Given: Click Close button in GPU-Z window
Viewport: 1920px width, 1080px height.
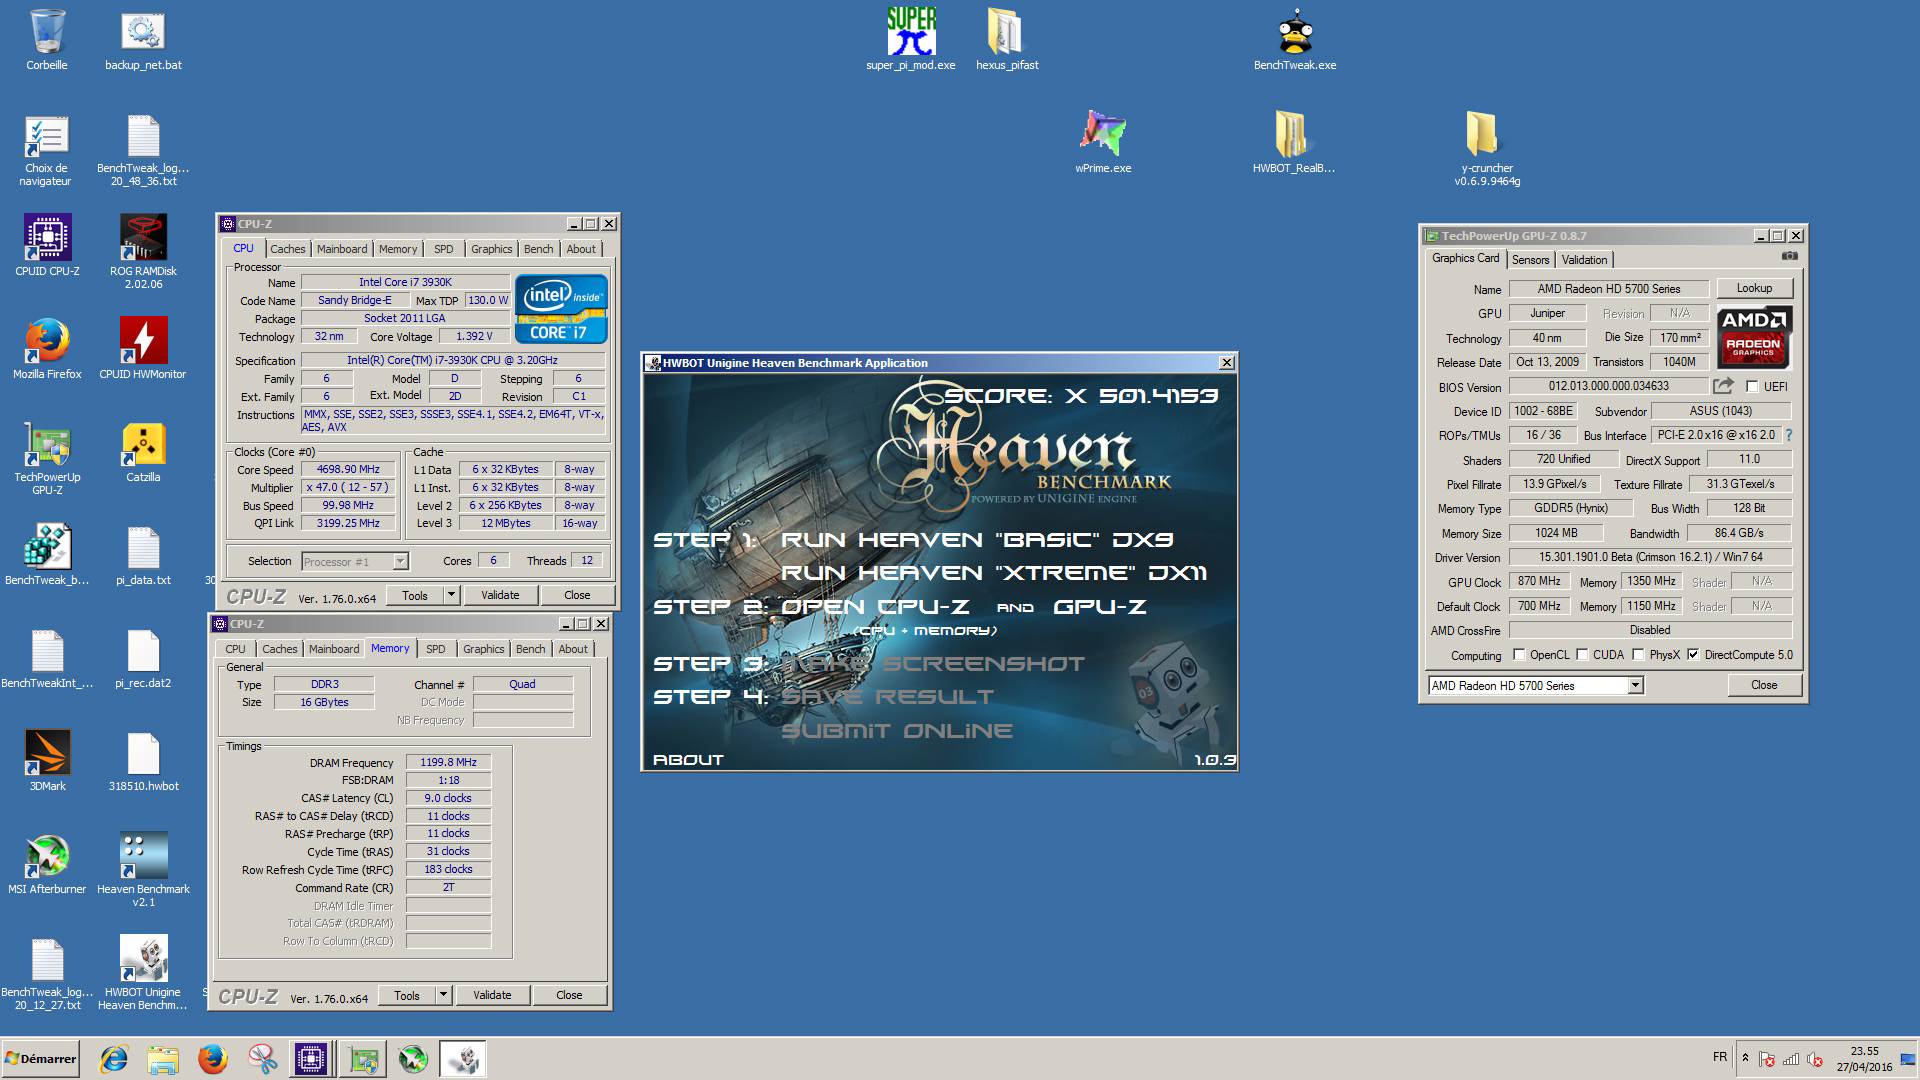Looking at the screenshot, I should 1764,685.
